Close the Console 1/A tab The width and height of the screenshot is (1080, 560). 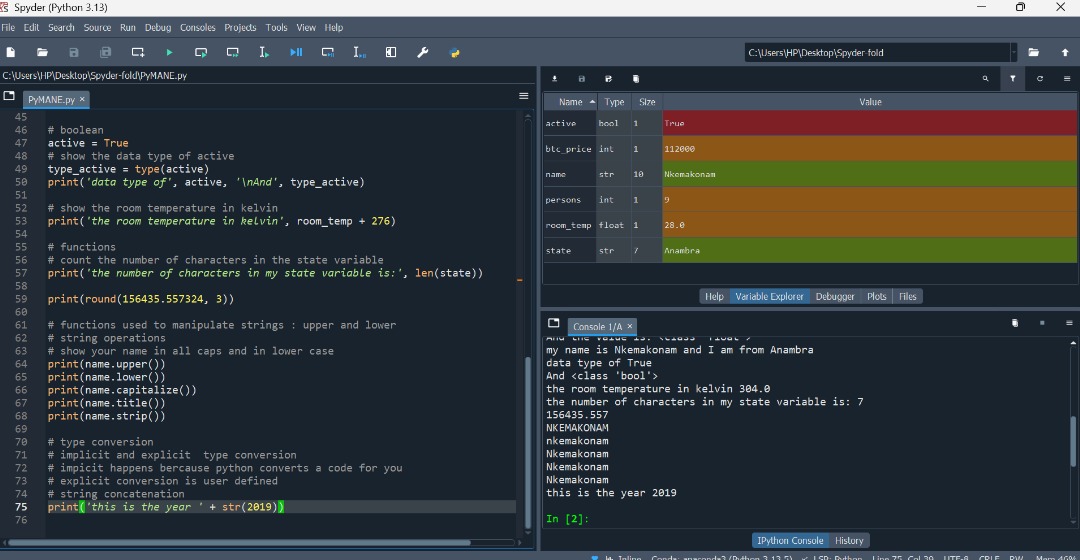tap(630, 326)
